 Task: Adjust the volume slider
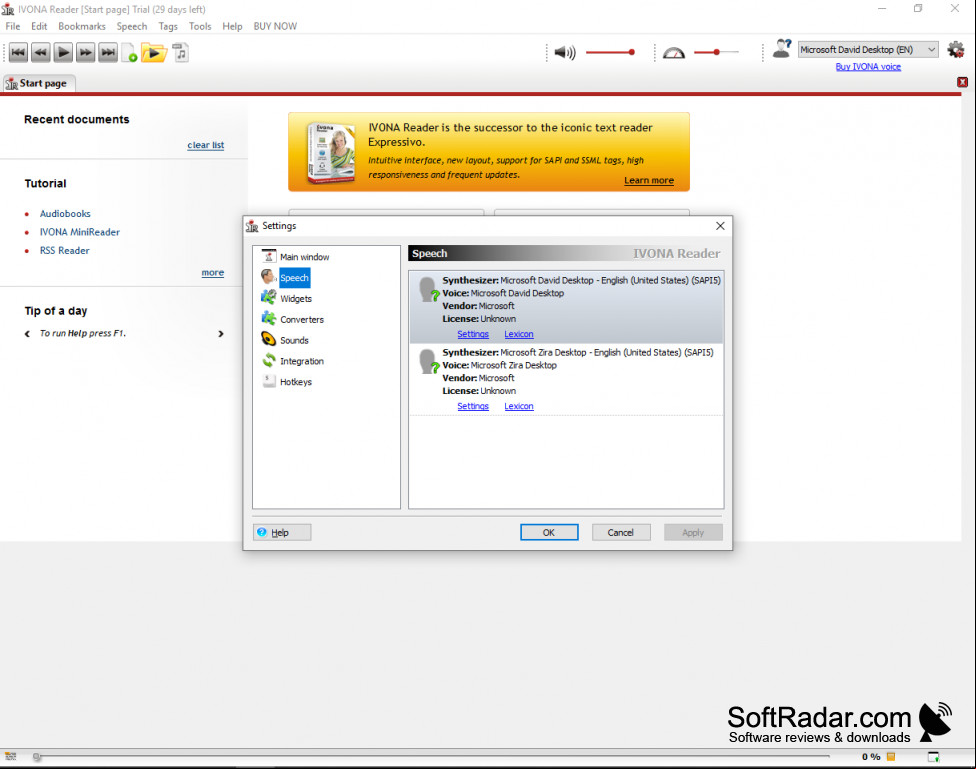point(610,52)
